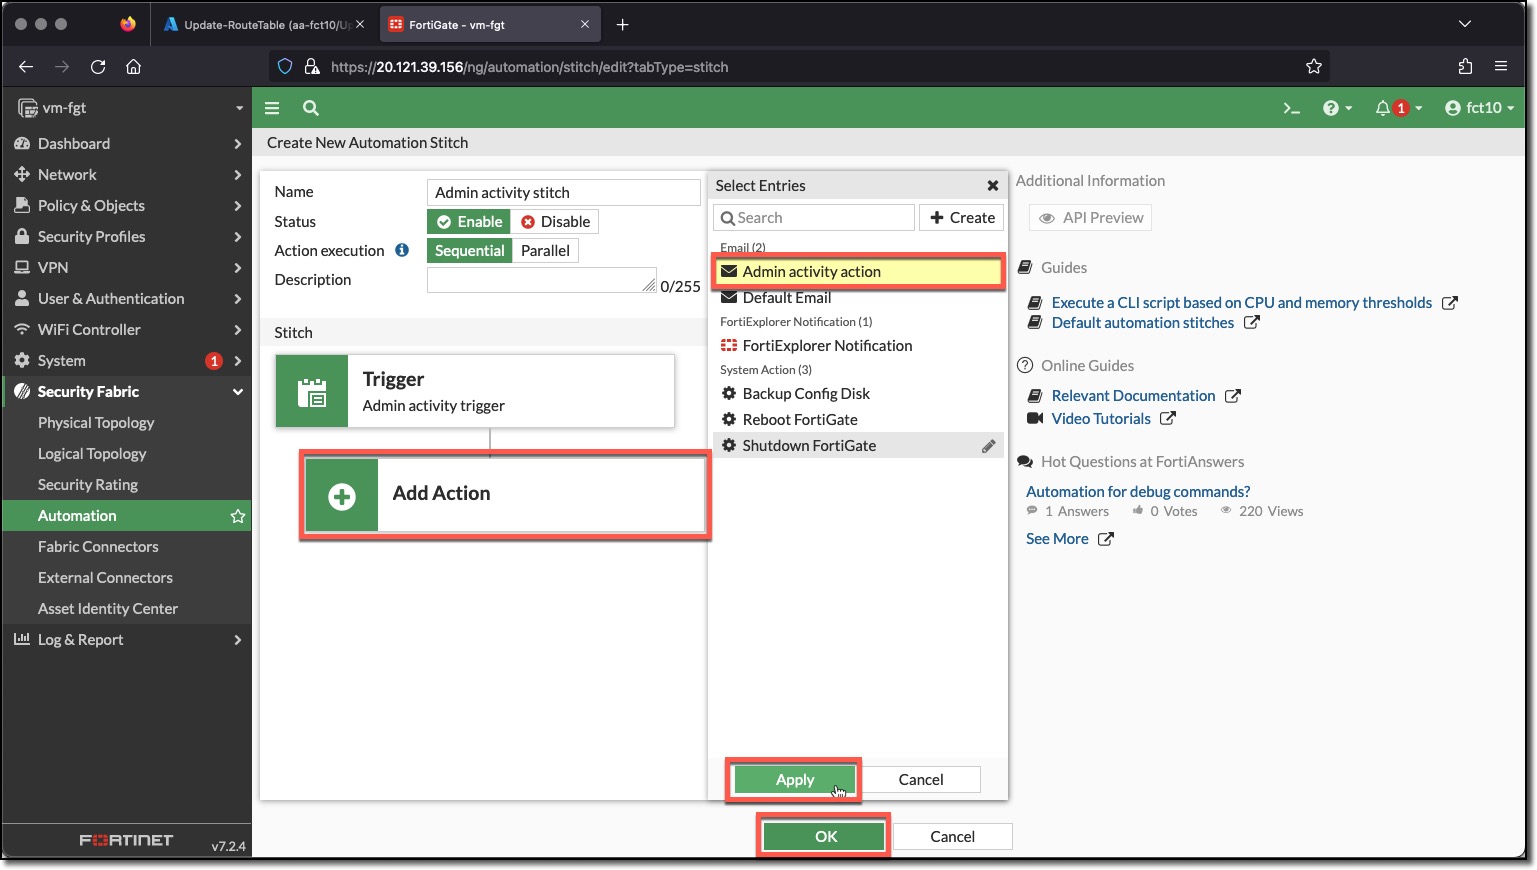1537x870 pixels.
Task: Open the Firefox application menu
Action: [x=1500, y=67]
